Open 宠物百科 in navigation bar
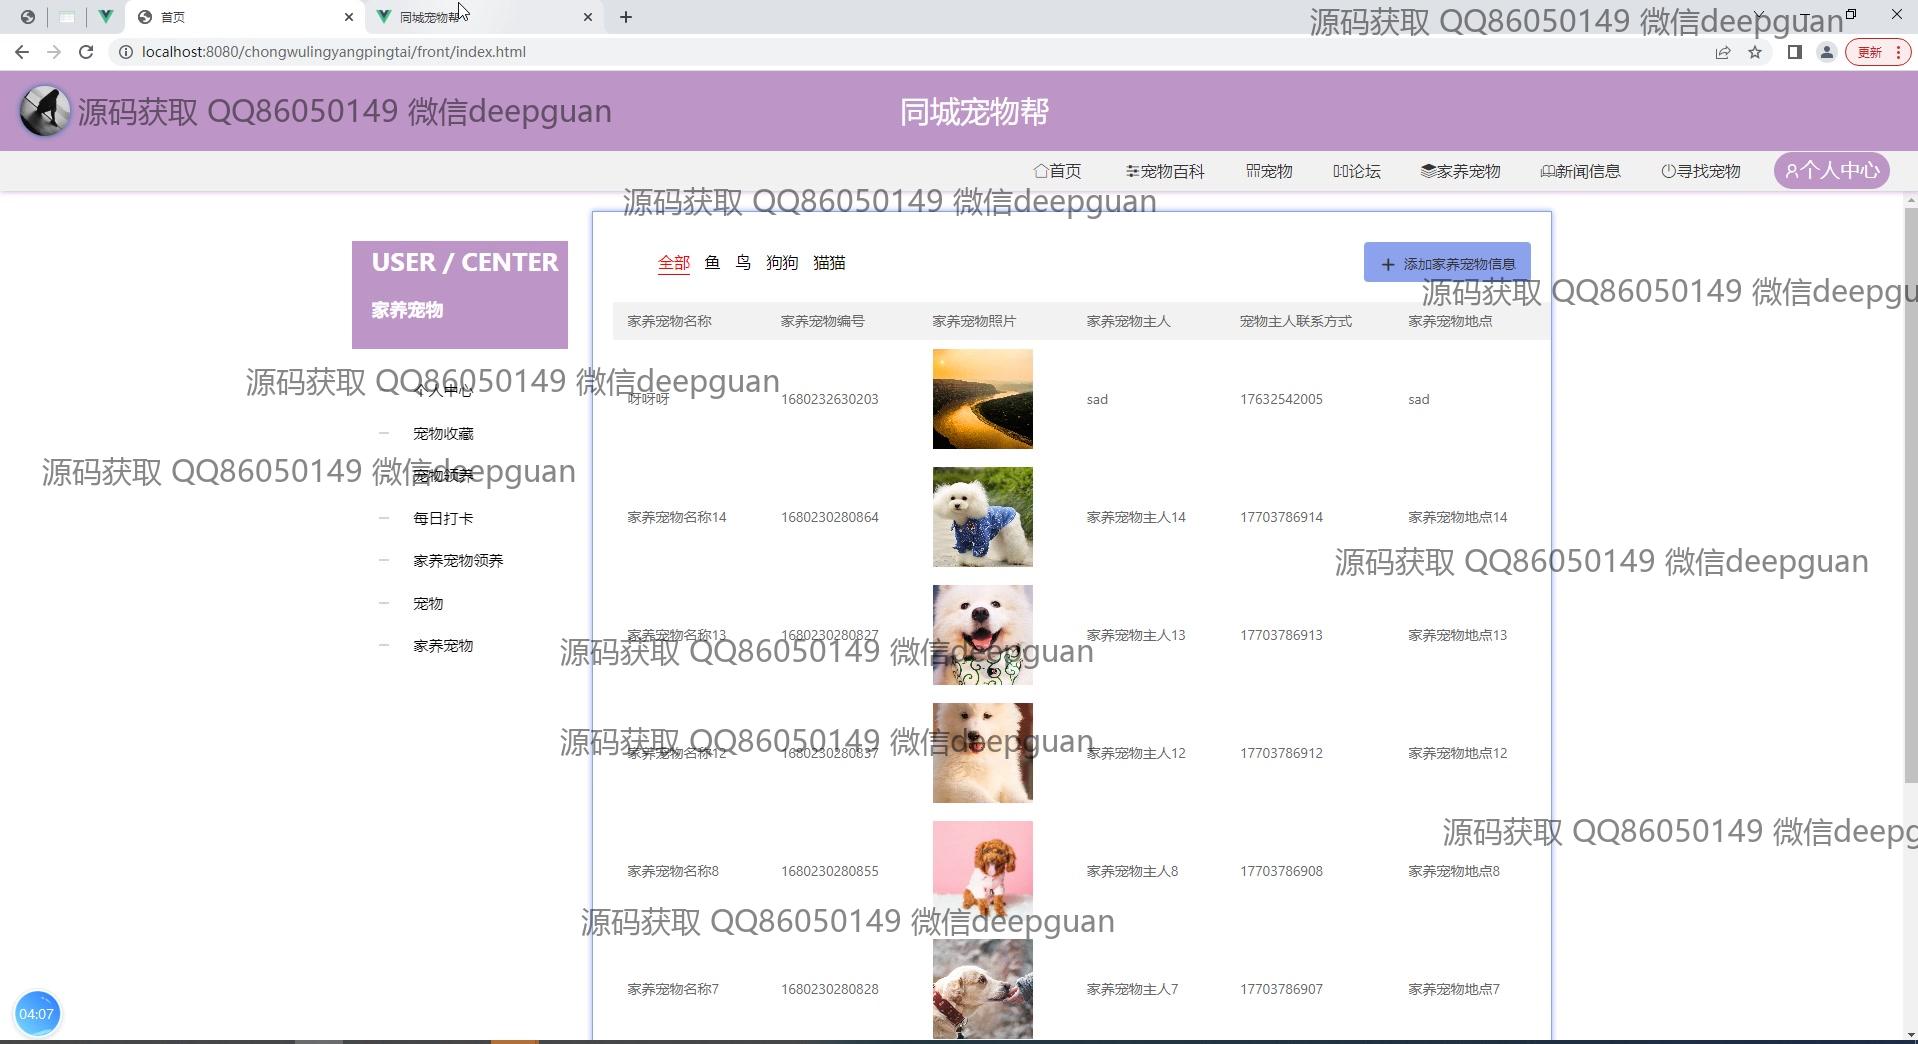Viewport: 1918px width, 1044px height. (x=1165, y=171)
